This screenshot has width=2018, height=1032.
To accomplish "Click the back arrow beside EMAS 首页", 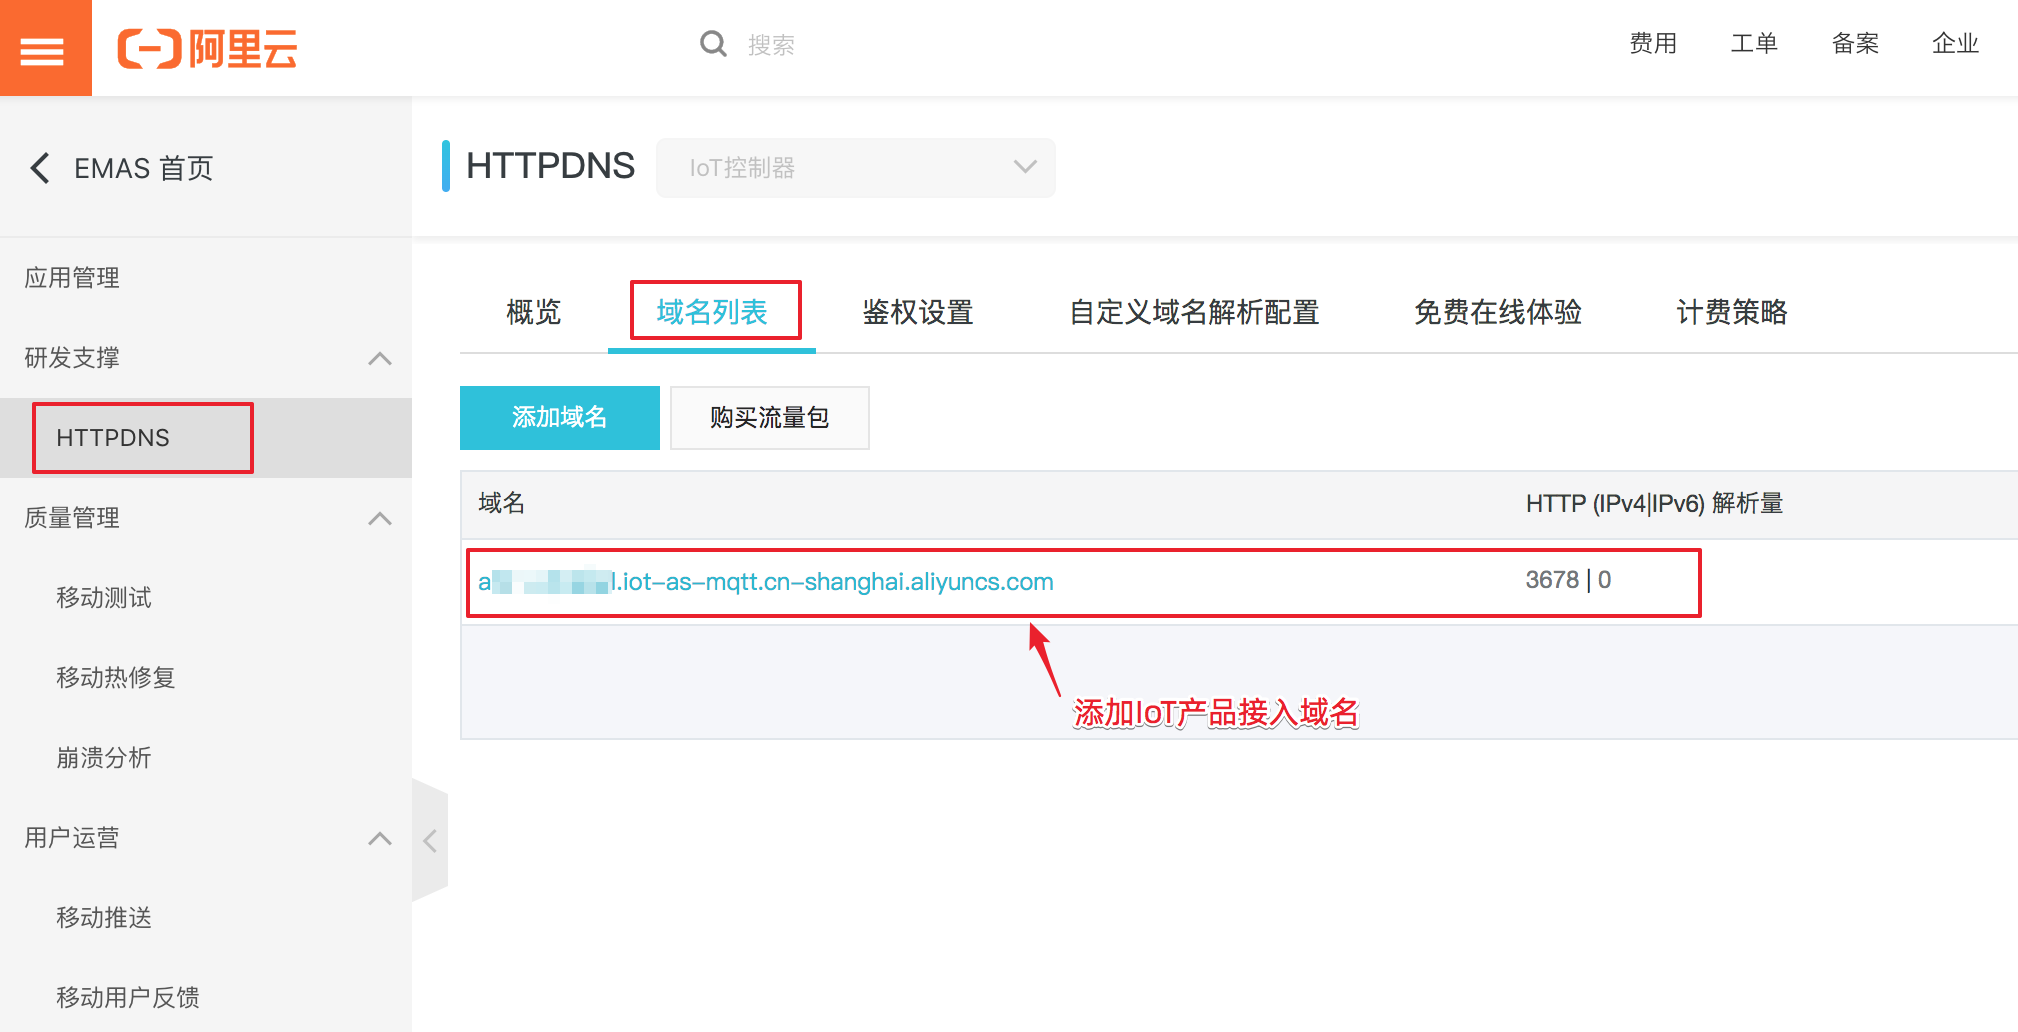I will pos(40,168).
